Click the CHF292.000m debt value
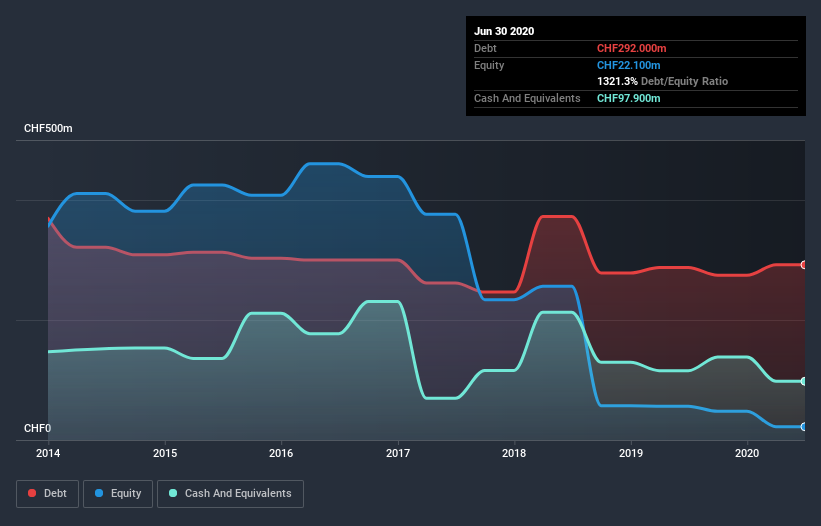This screenshot has width=821, height=526. 631,48
